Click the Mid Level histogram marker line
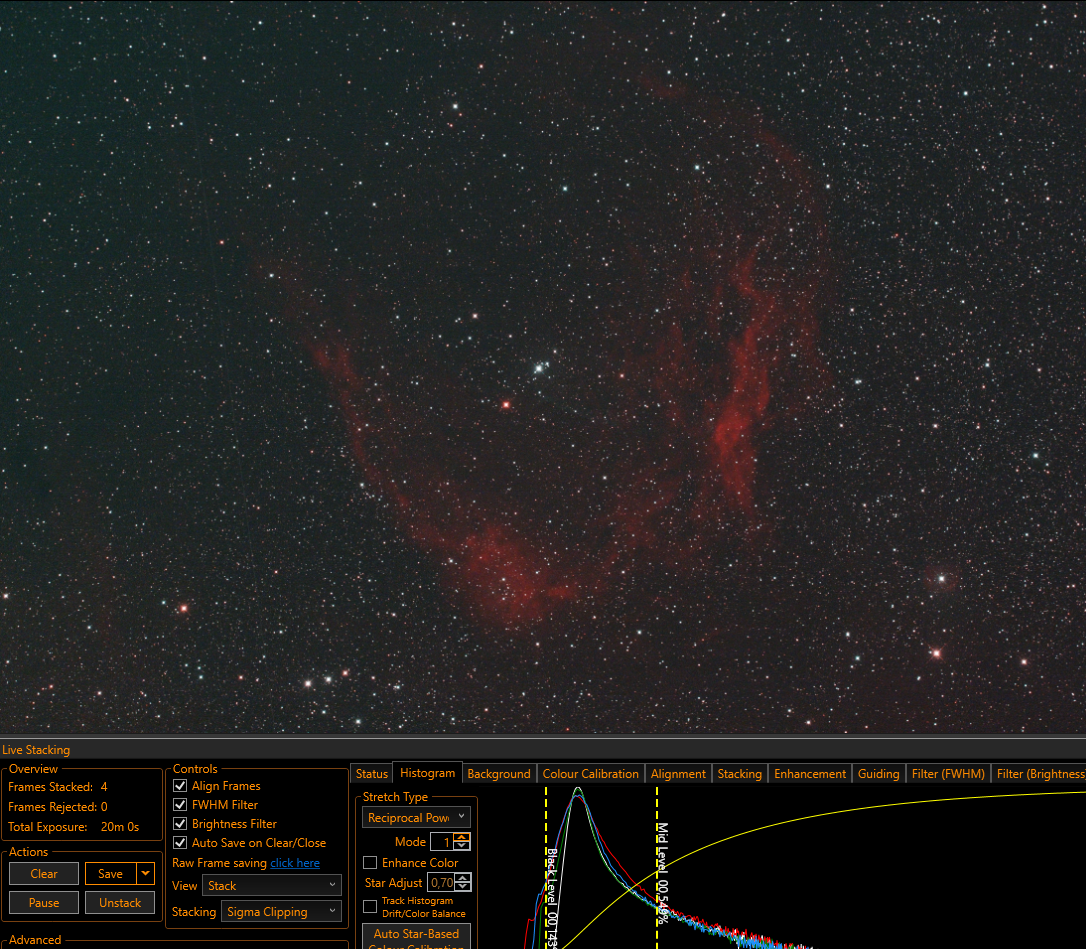Viewport: 1086px width, 949px height. (x=657, y=867)
